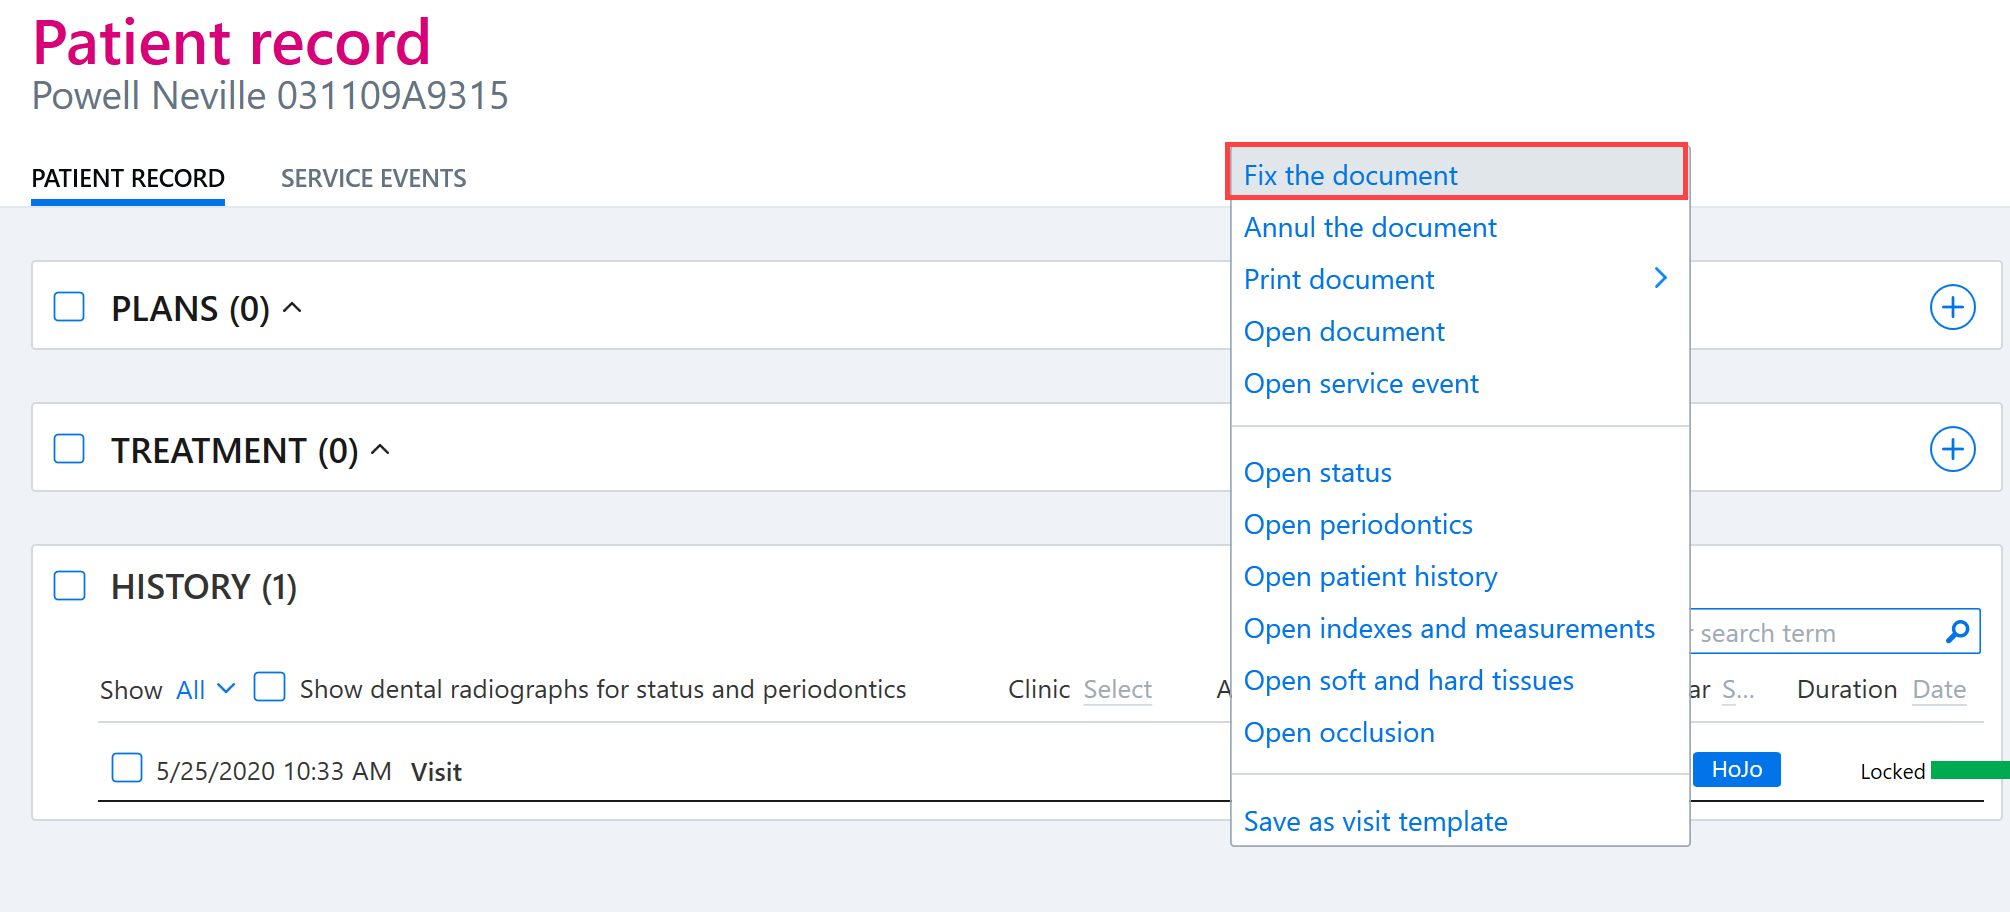This screenshot has width=2010, height=912.
Task: Open the Print document submenu arrow
Action: pos(1660,278)
